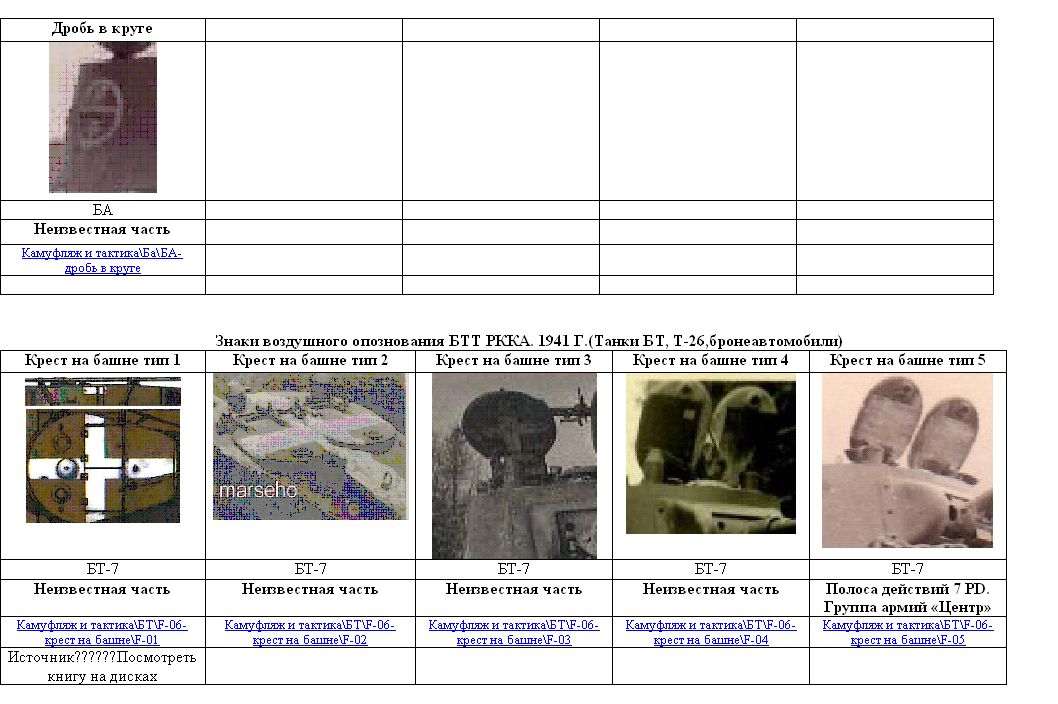Screen dimensions: 1058x704
Task: Select the Крест на башне тип 5 heading
Action: [908, 360]
